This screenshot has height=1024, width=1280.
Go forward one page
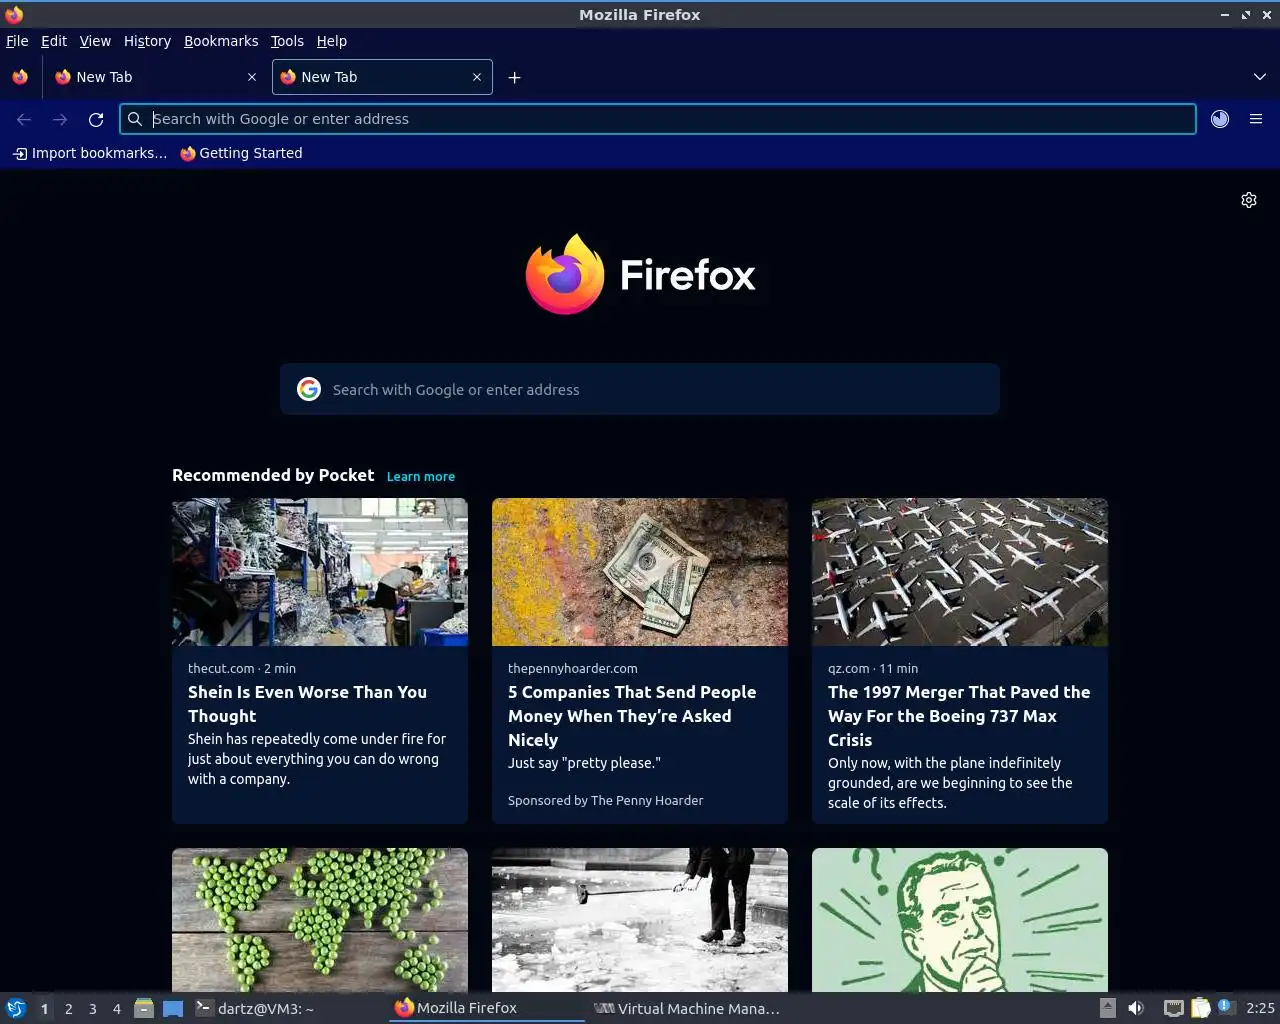tap(60, 119)
